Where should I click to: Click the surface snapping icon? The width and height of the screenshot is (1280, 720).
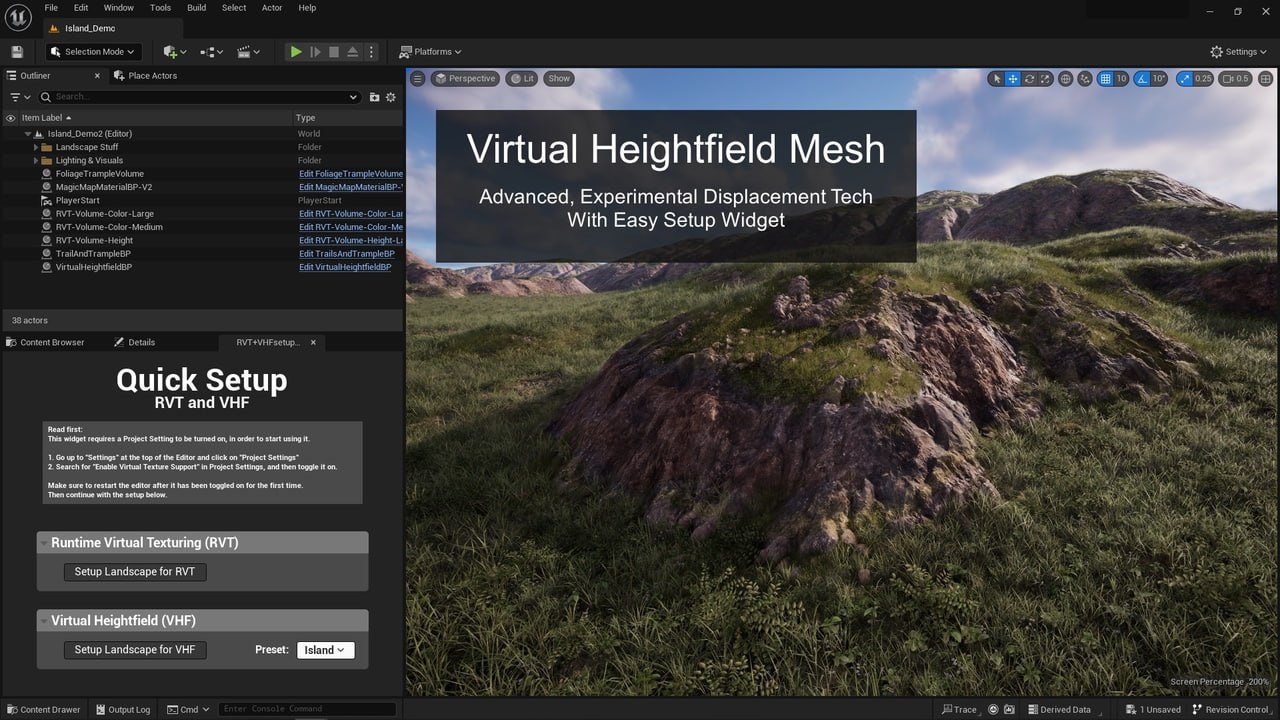point(1085,79)
